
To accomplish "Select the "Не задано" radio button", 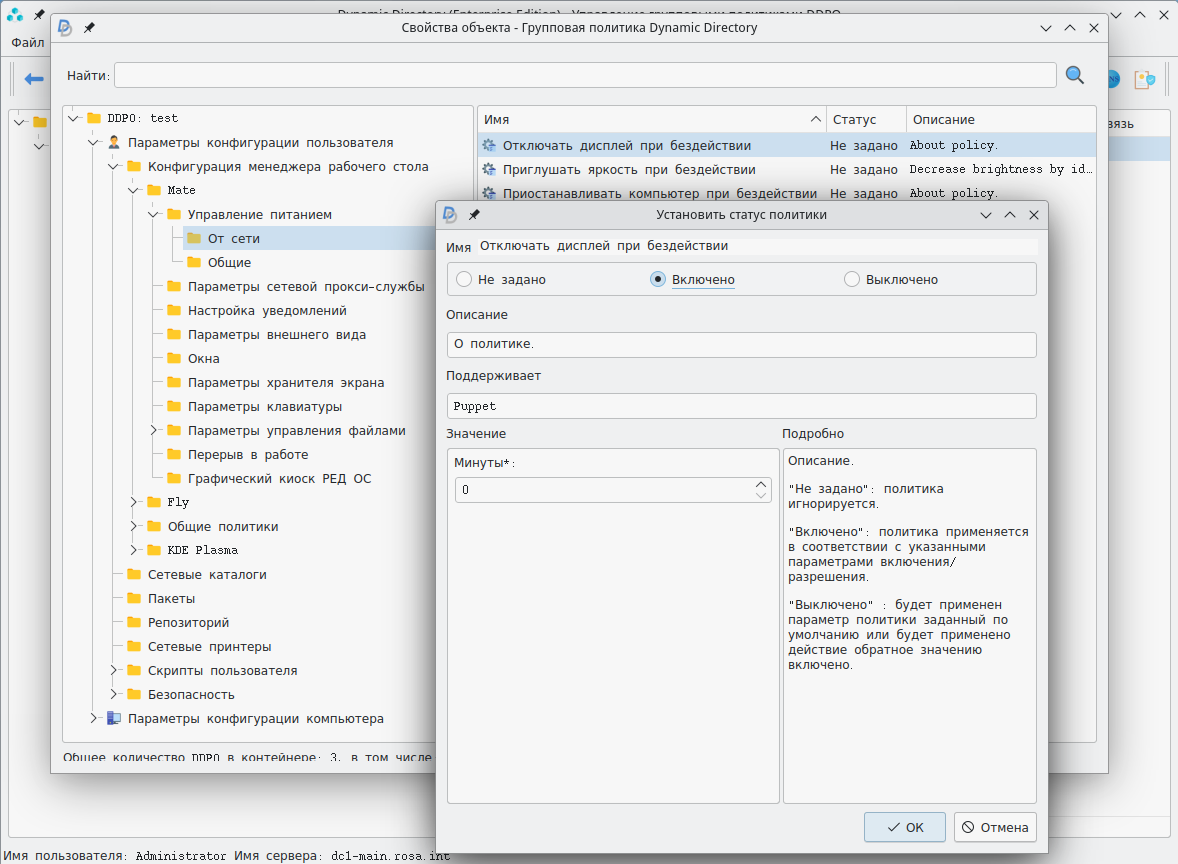I will [x=464, y=280].
